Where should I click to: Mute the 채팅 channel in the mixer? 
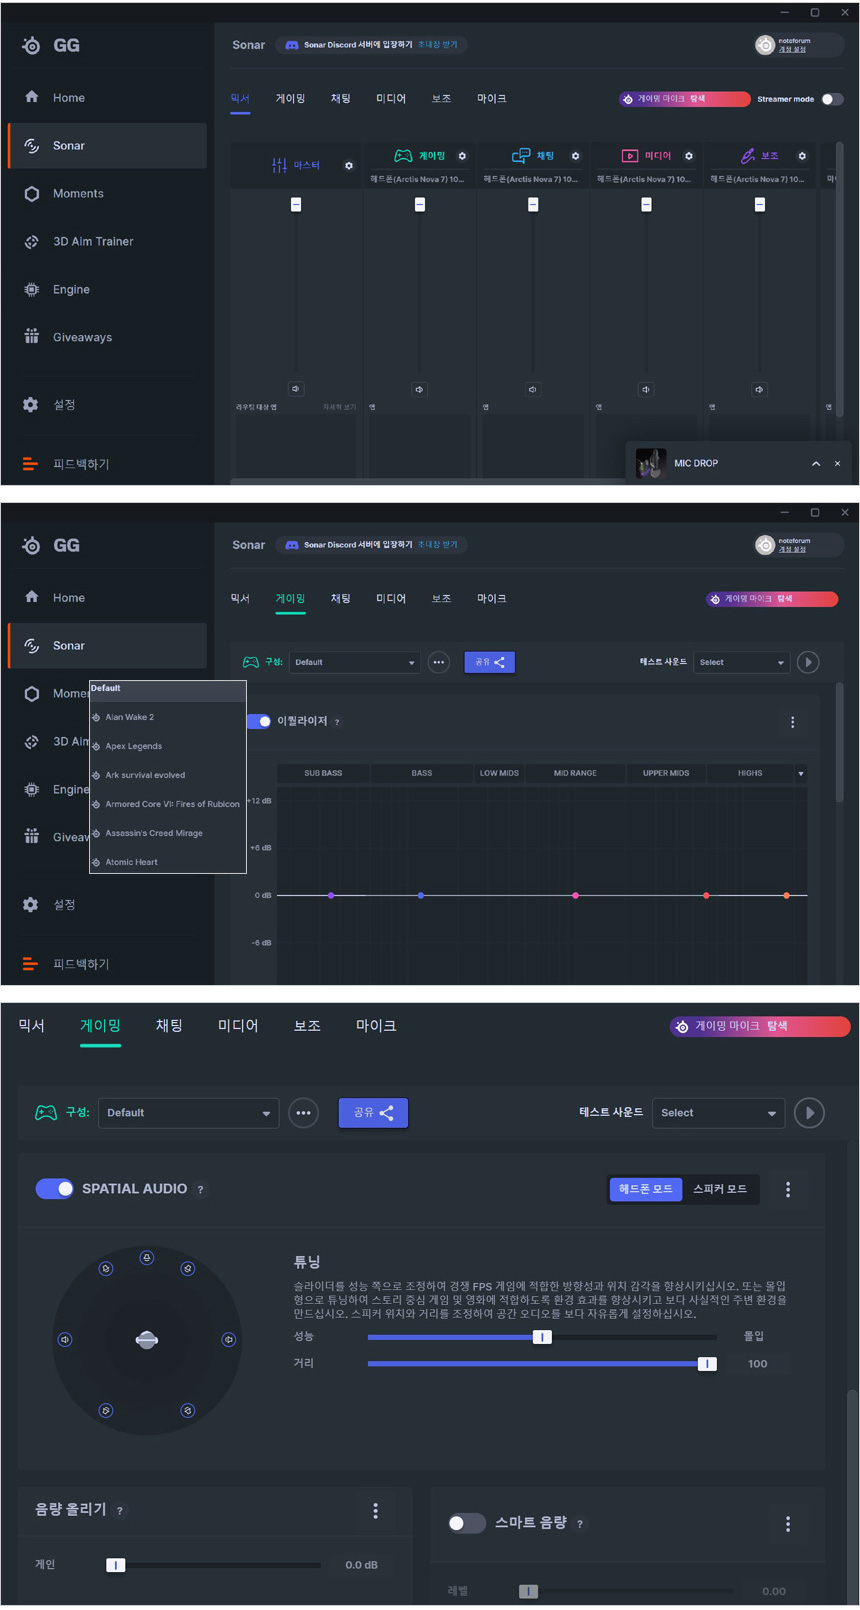[x=533, y=389]
